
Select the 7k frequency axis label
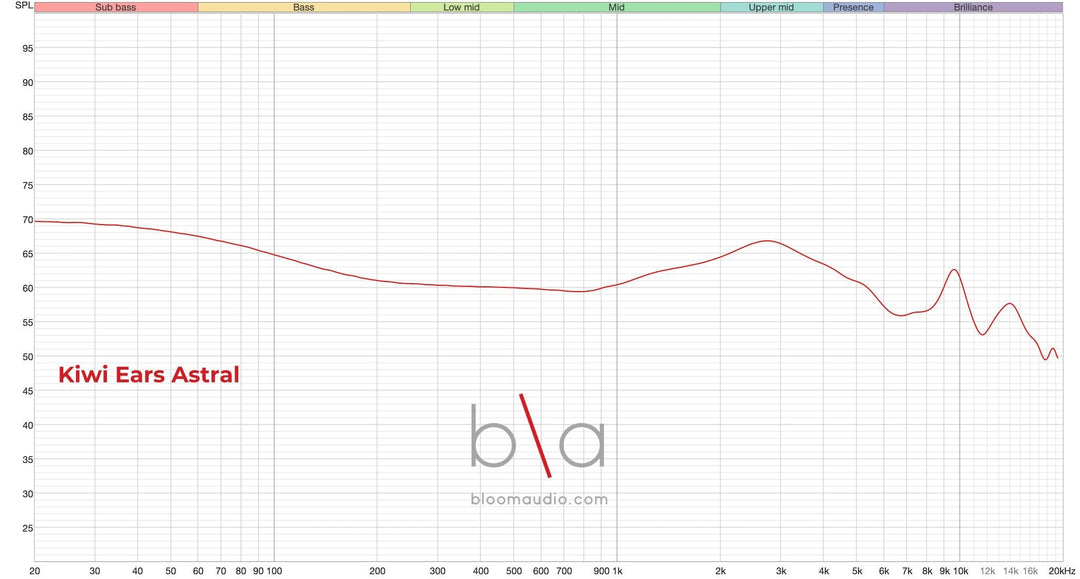907,571
